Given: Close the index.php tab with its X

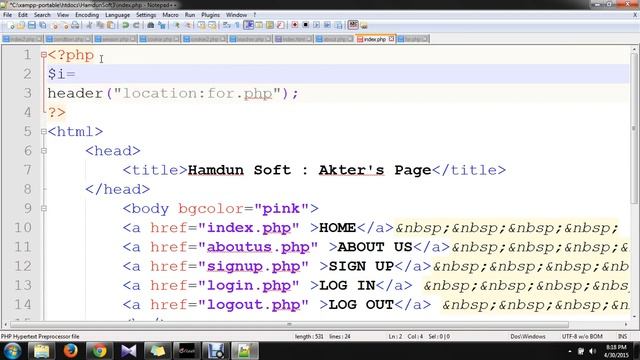Looking at the screenshot, I should (391, 39).
